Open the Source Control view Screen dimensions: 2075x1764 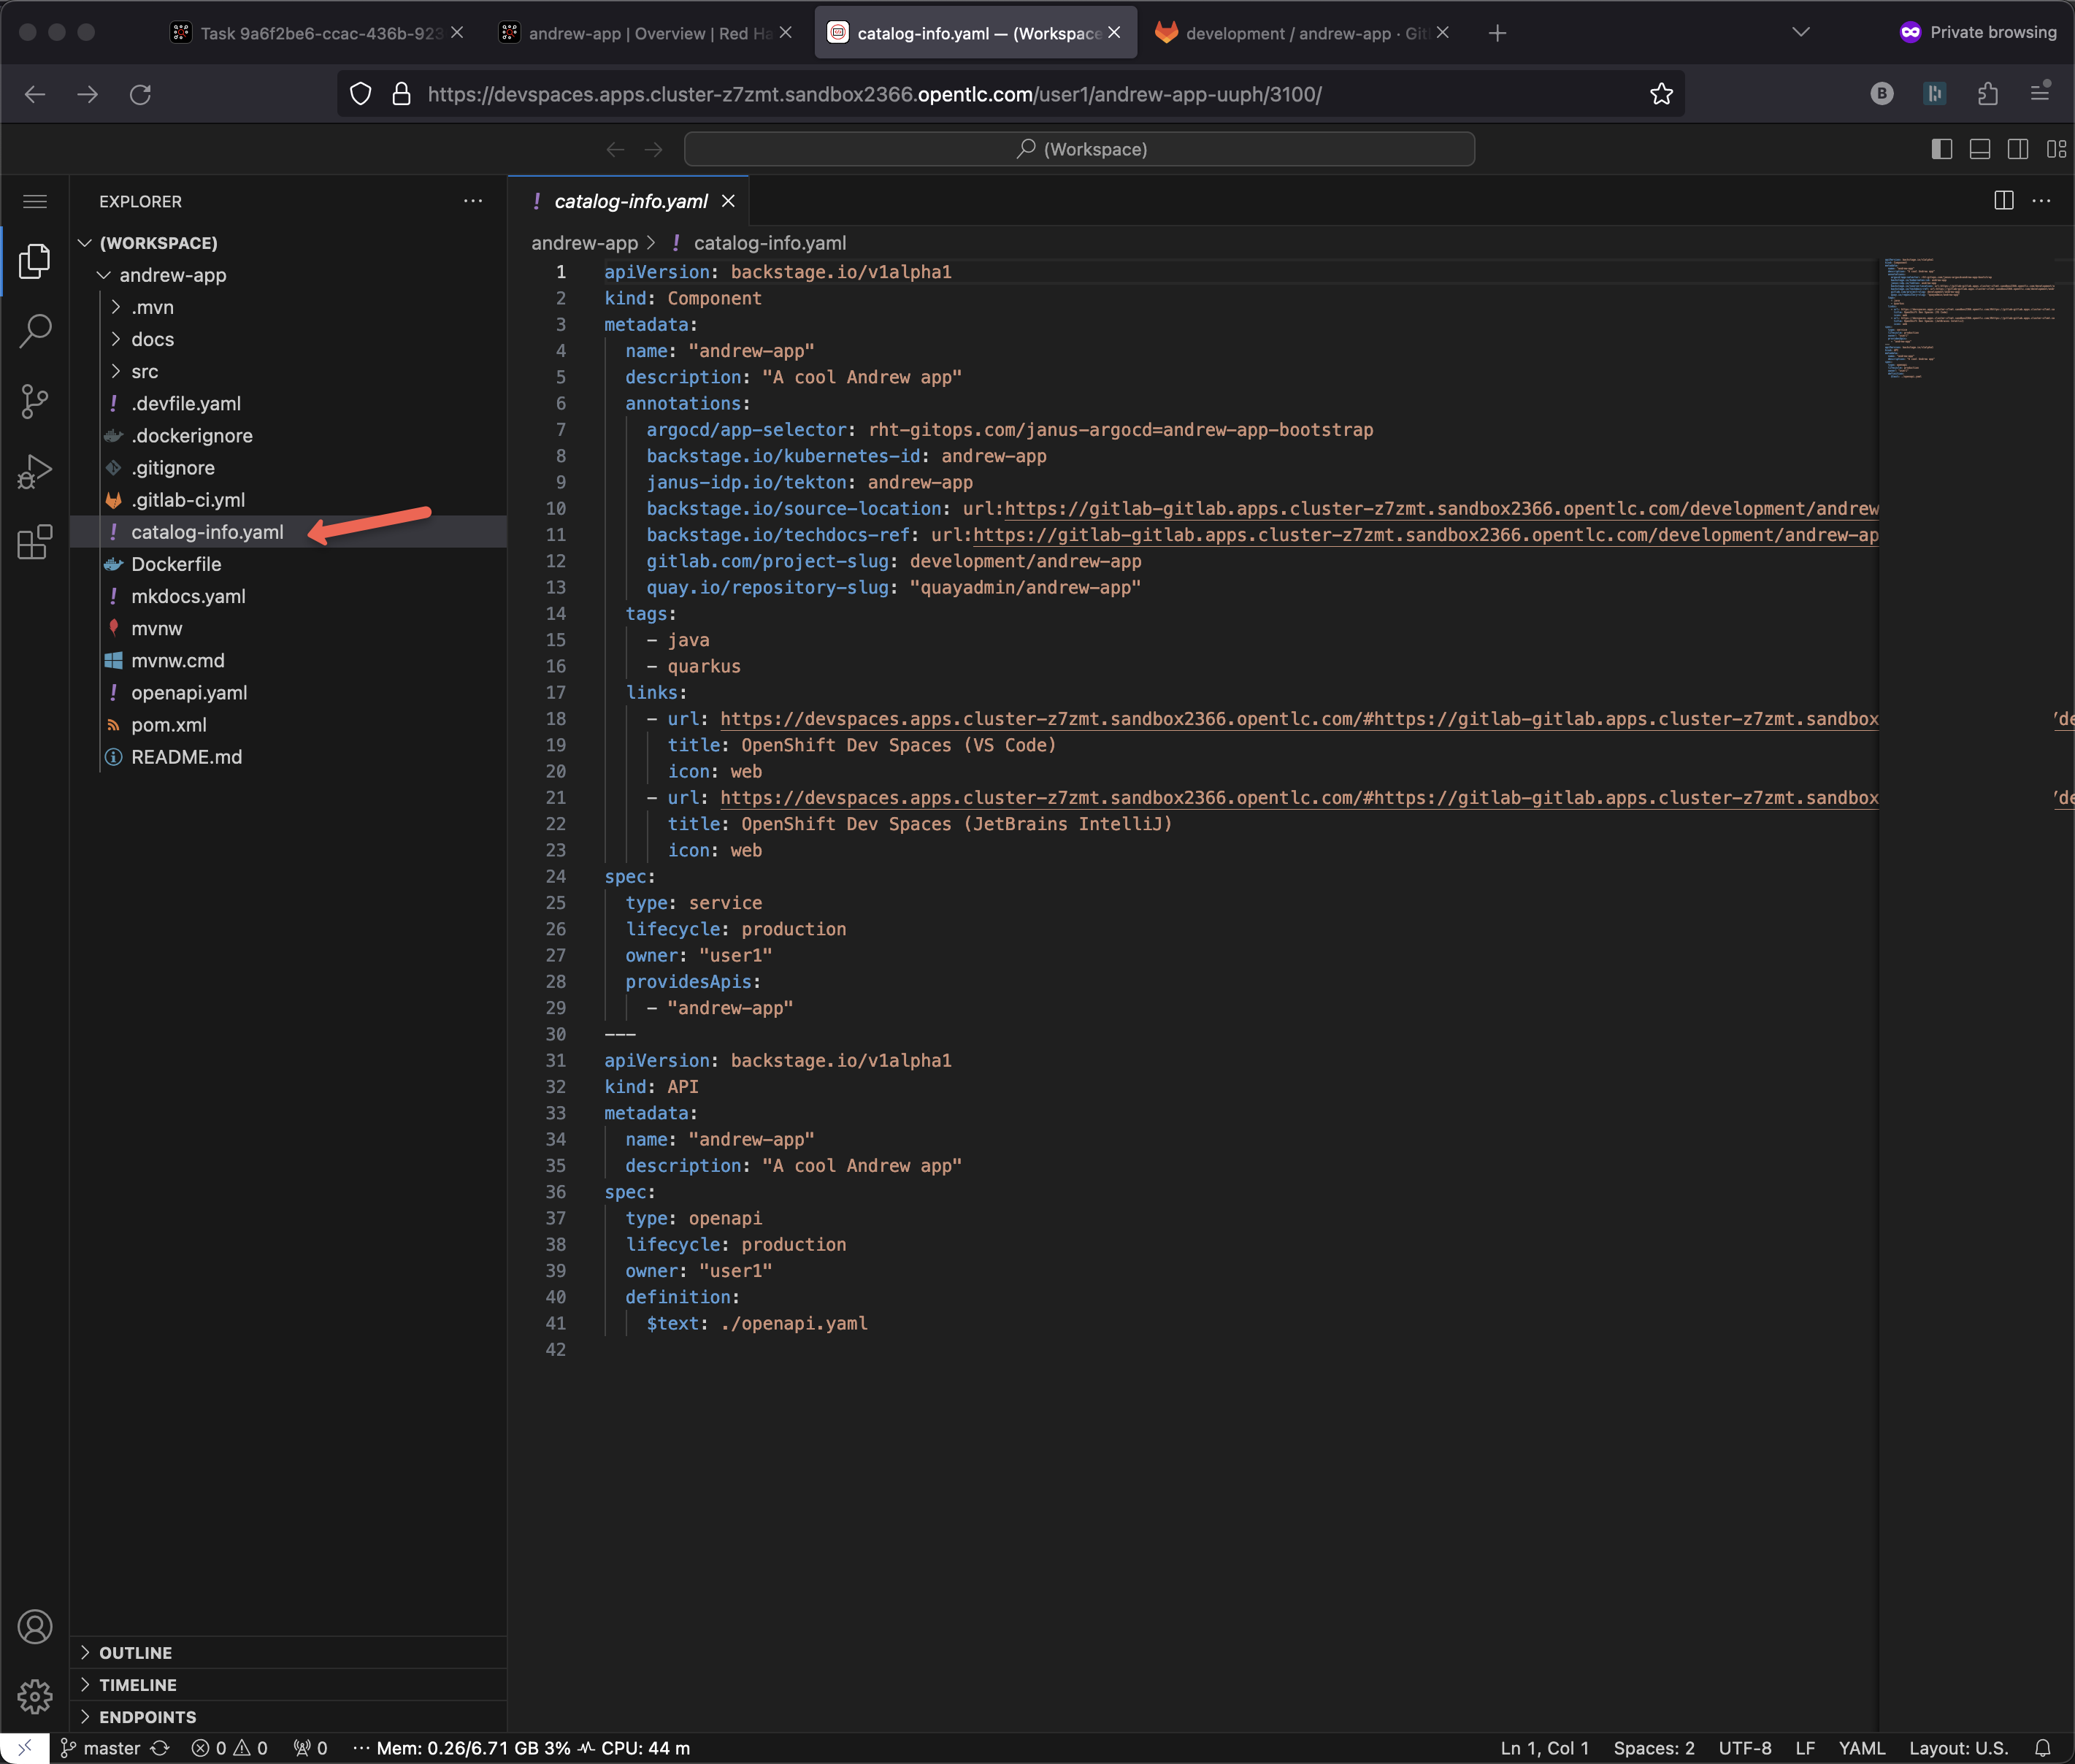[35, 401]
